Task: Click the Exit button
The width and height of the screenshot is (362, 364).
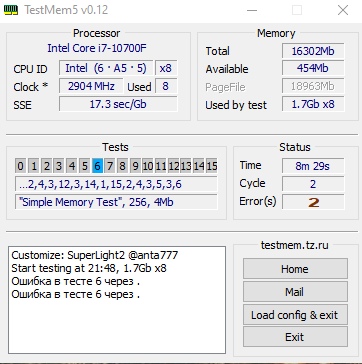Action: tap(295, 337)
